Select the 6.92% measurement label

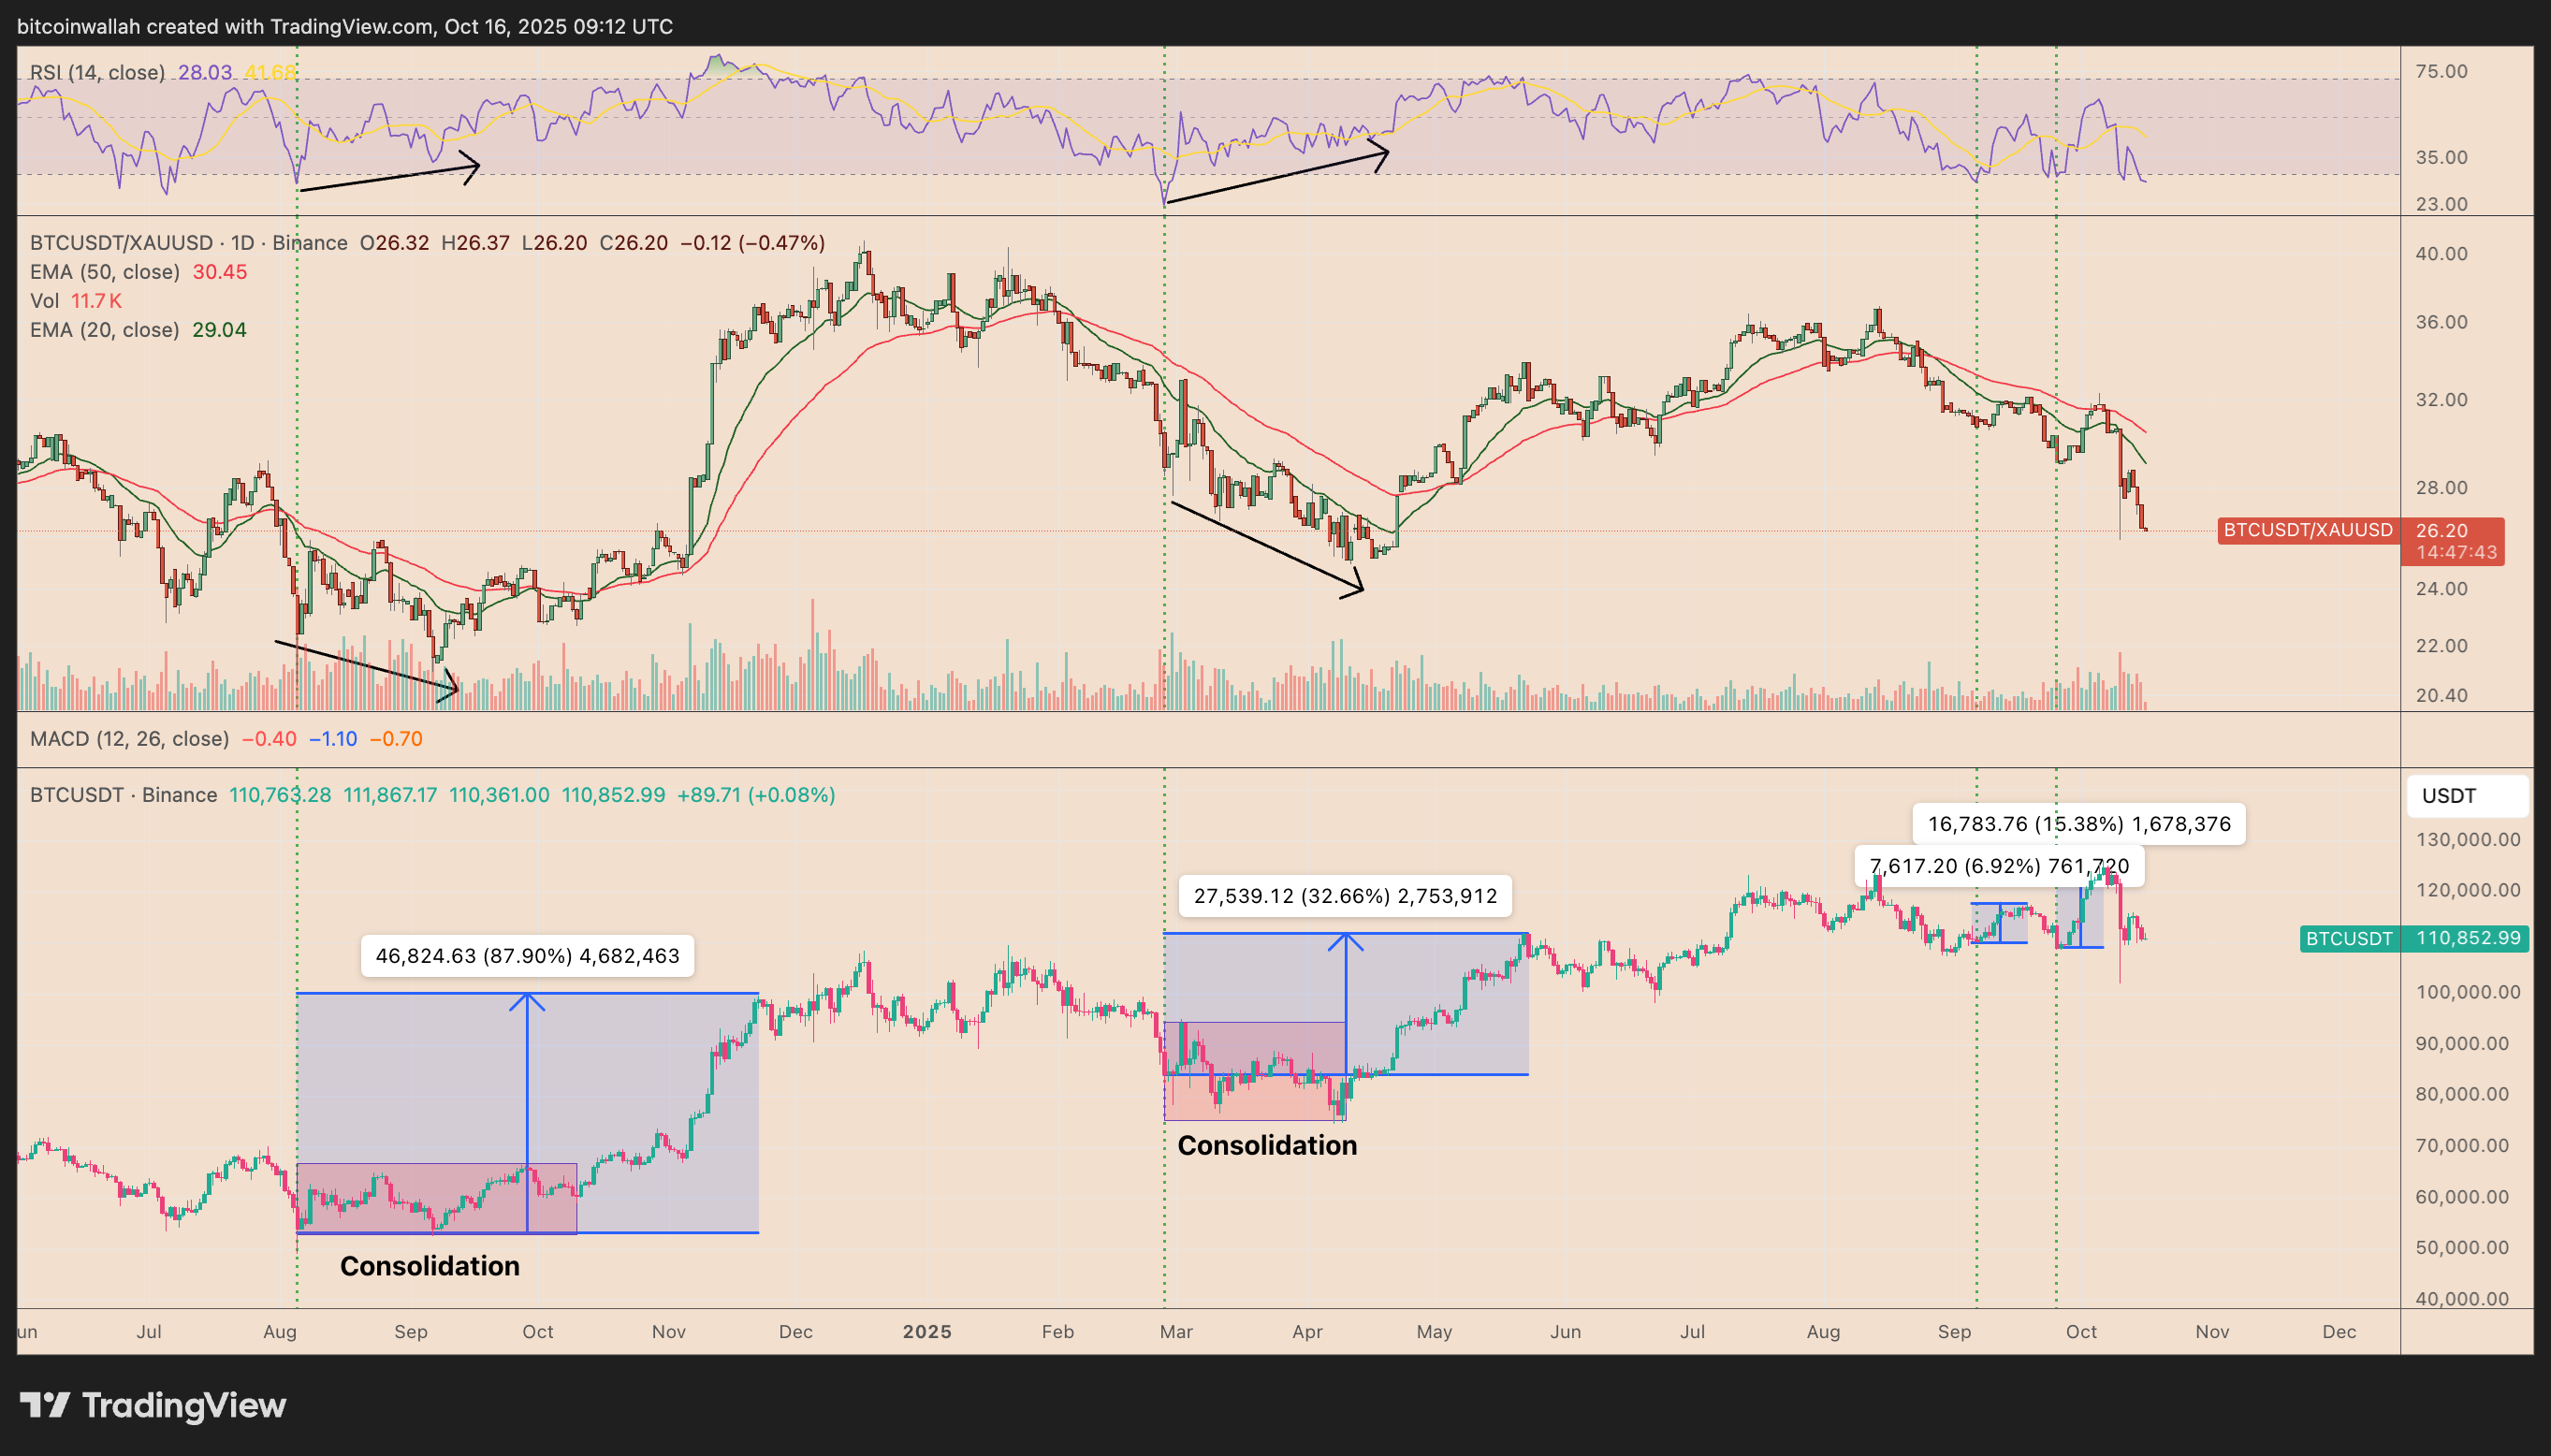click(1999, 866)
